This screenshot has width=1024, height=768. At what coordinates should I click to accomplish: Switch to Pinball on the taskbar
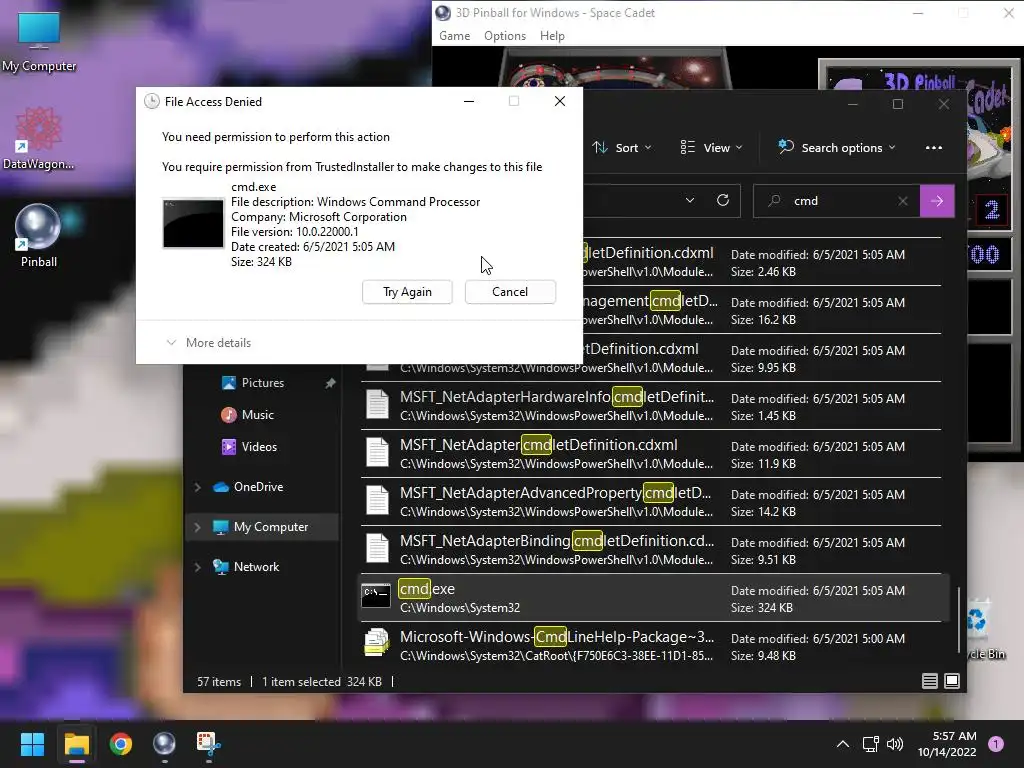[164, 744]
